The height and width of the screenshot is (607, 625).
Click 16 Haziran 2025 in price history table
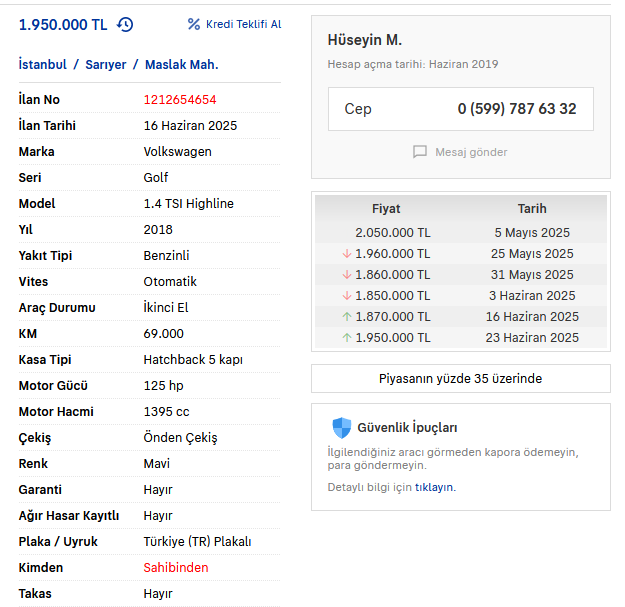(x=532, y=316)
